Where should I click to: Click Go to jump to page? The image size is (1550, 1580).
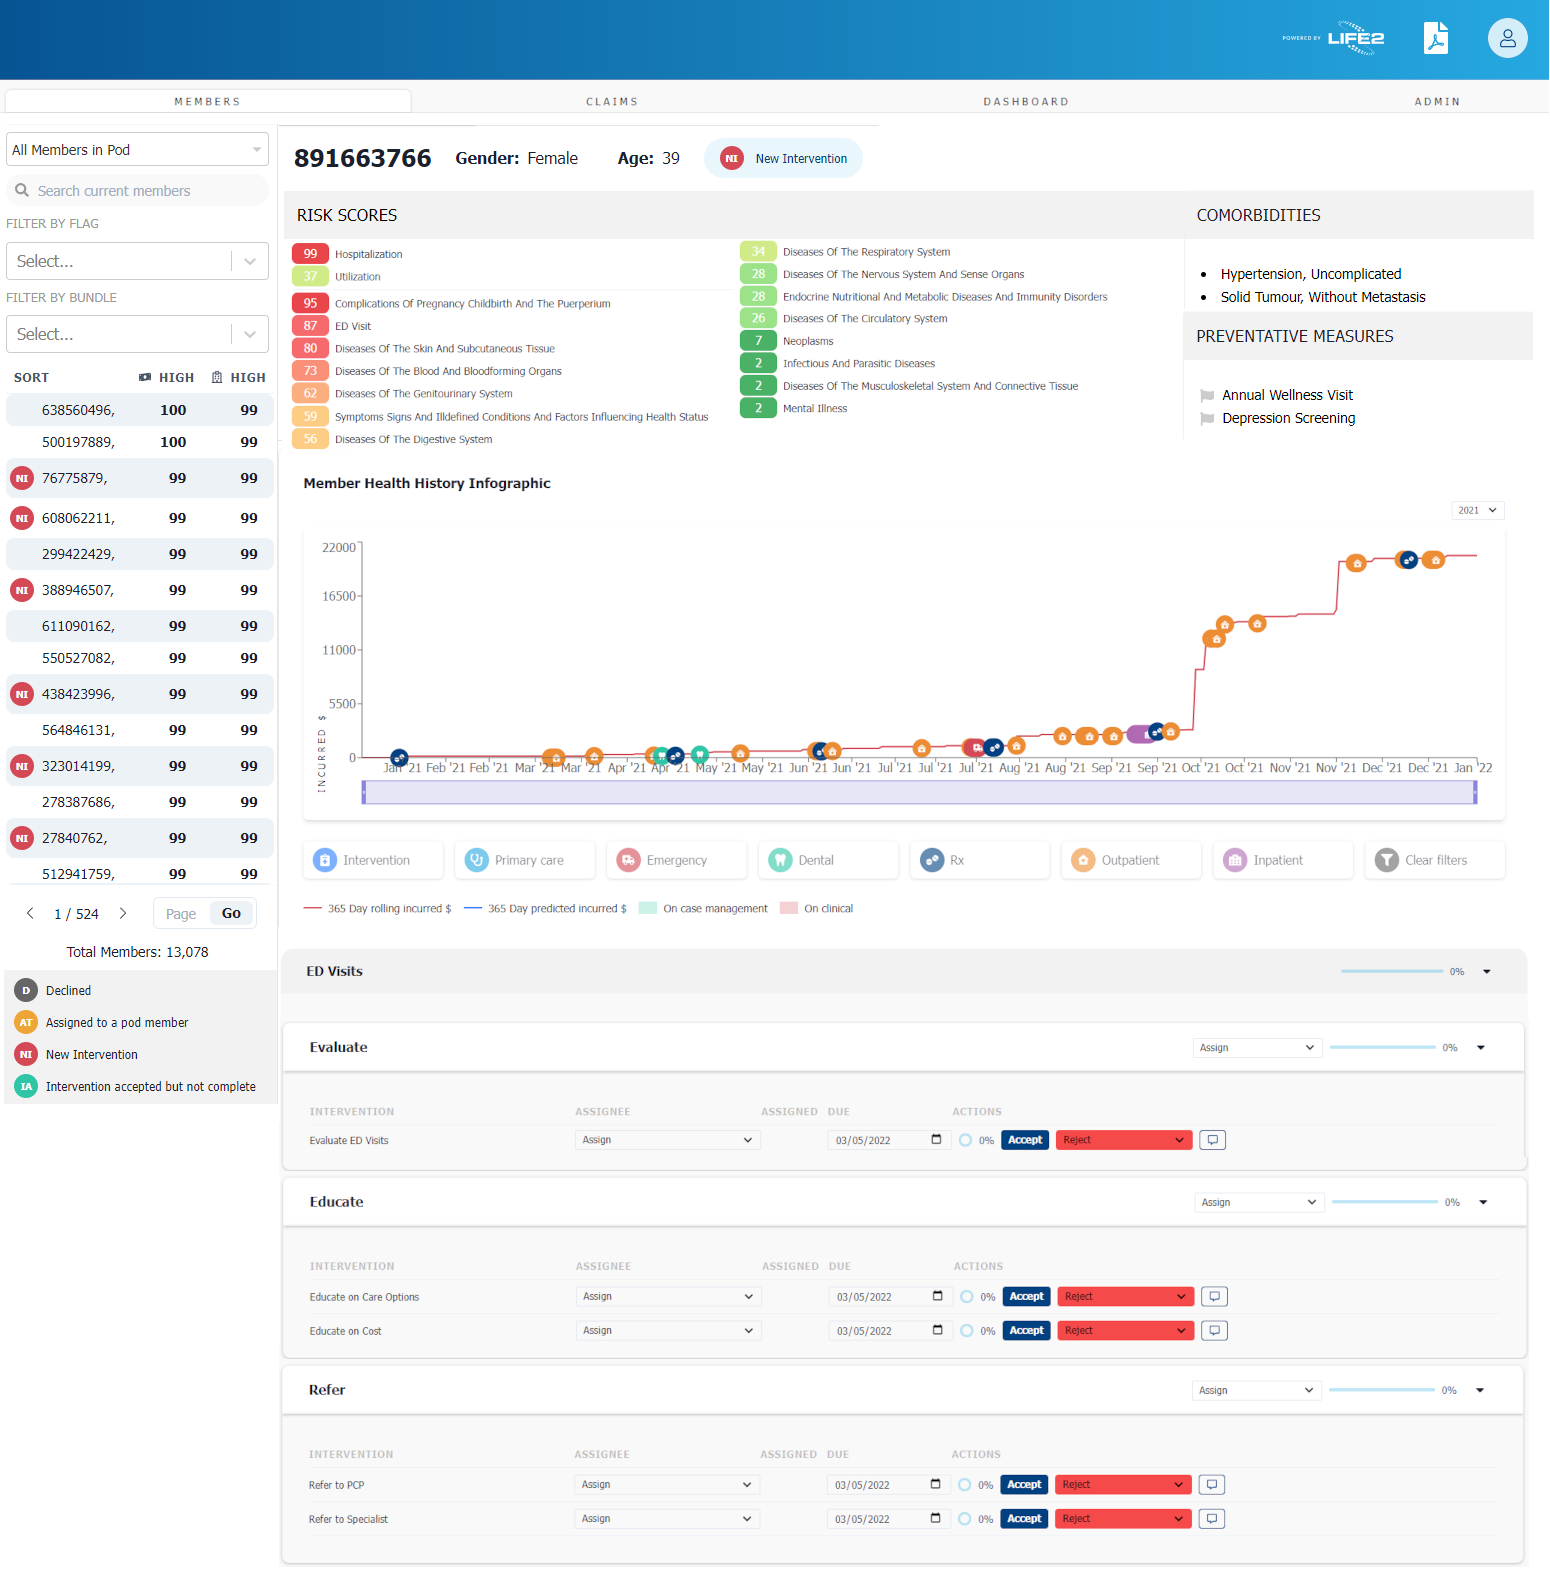pos(231,913)
